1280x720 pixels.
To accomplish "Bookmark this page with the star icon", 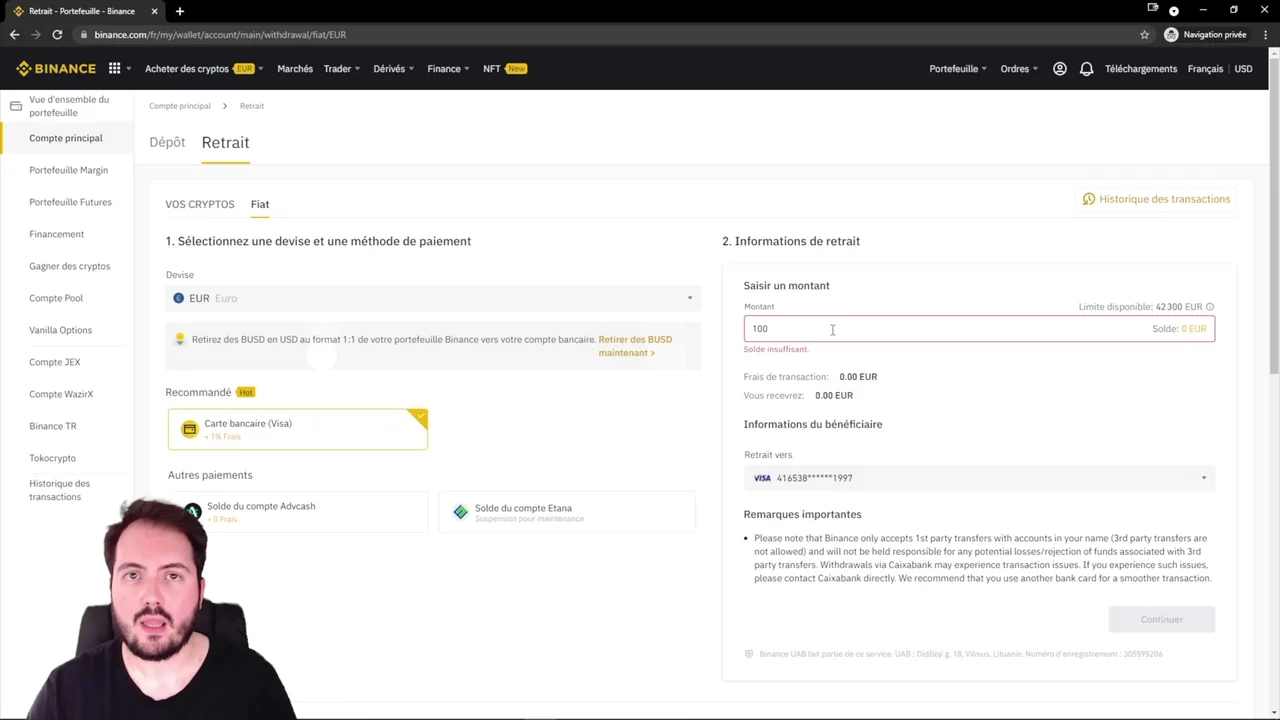I will point(1145,34).
